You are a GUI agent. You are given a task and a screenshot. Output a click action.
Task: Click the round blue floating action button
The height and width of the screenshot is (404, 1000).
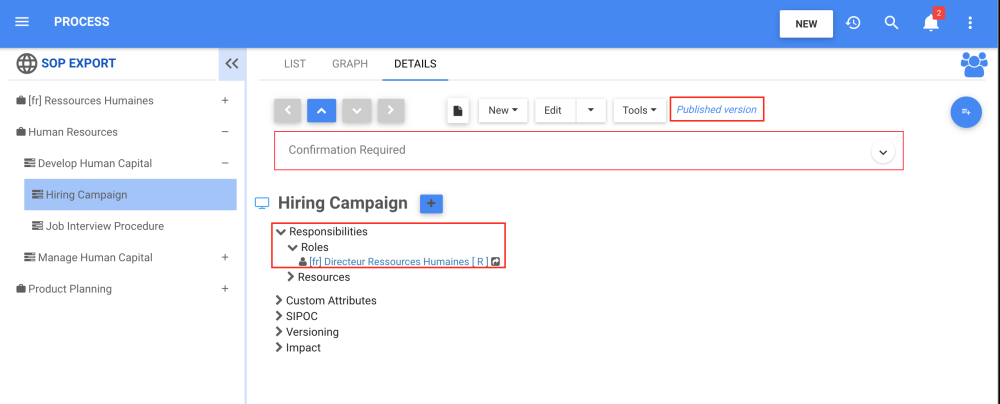pyautogui.click(x=966, y=112)
